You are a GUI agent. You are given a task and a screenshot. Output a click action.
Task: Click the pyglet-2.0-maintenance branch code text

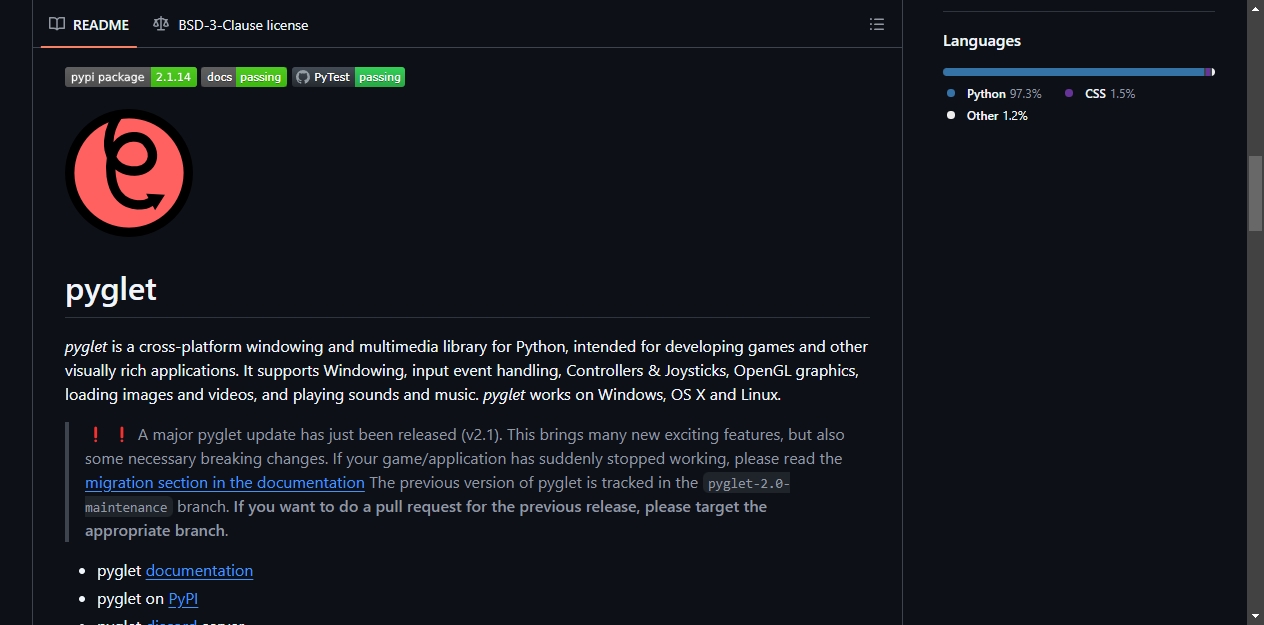[746, 483]
